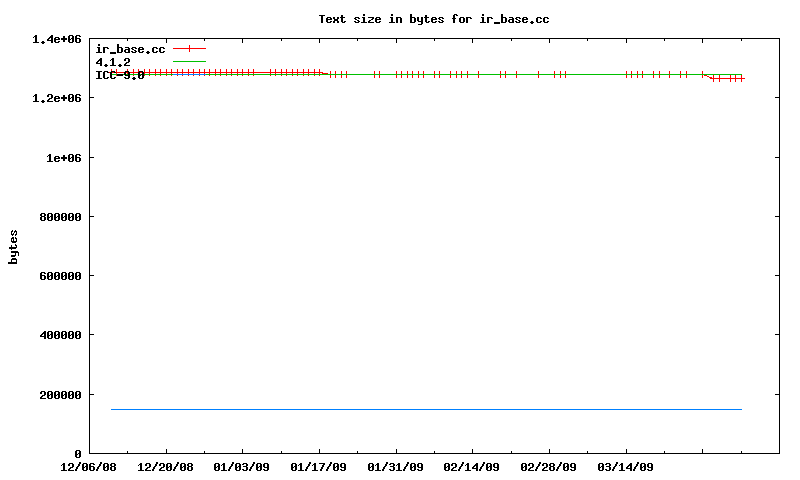Select the 4.1.2 legend label

coord(113,62)
